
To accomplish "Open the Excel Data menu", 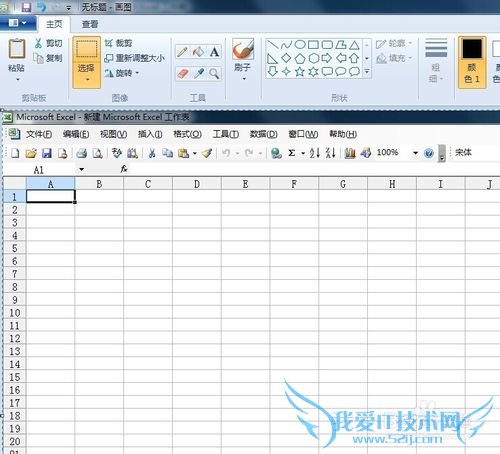I will 263,134.
